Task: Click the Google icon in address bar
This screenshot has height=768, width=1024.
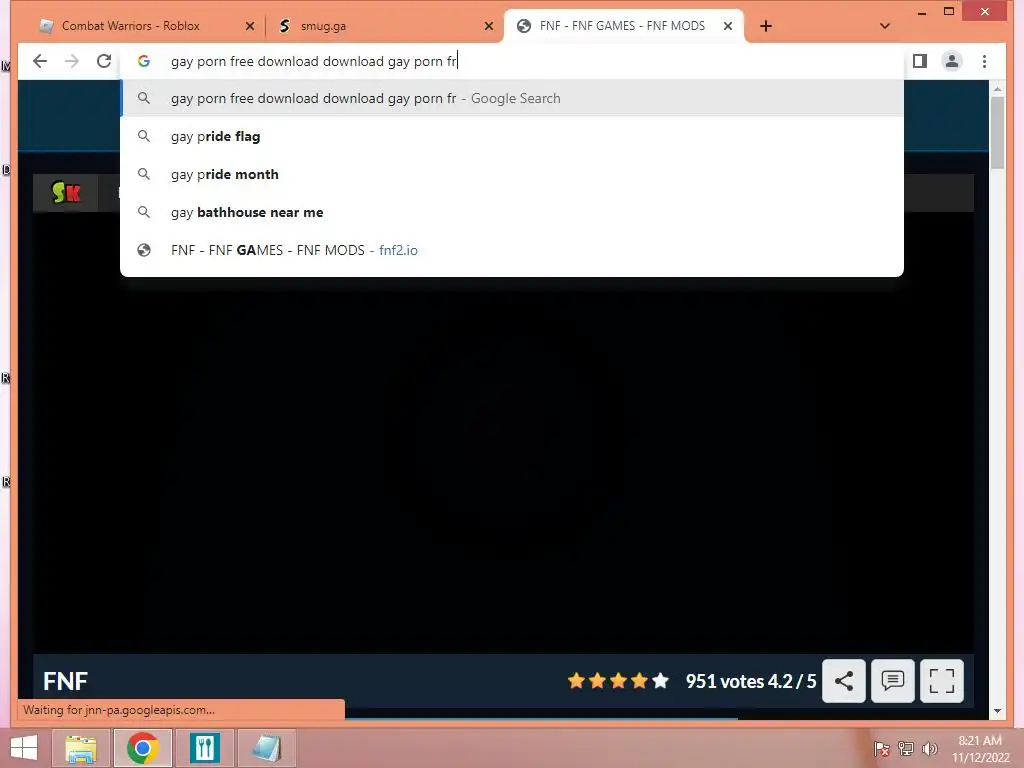Action: click(144, 61)
